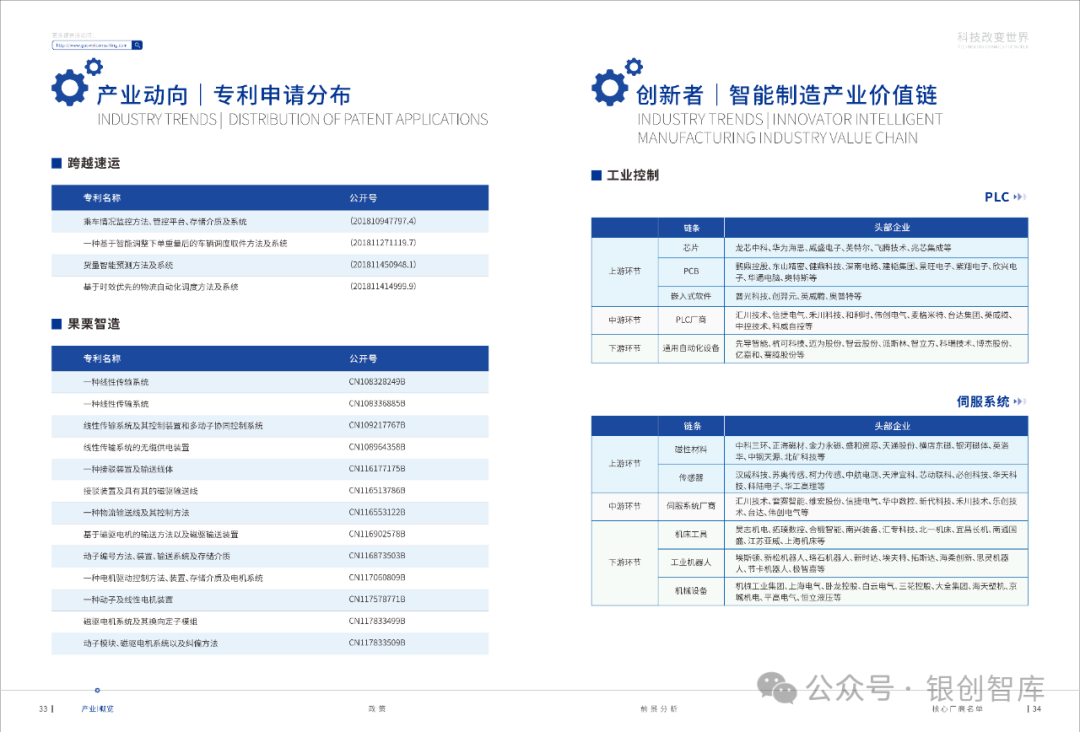Click the 一种动子及线性电机装置 row
The width and height of the screenshot is (1080, 732).
(x=270, y=599)
